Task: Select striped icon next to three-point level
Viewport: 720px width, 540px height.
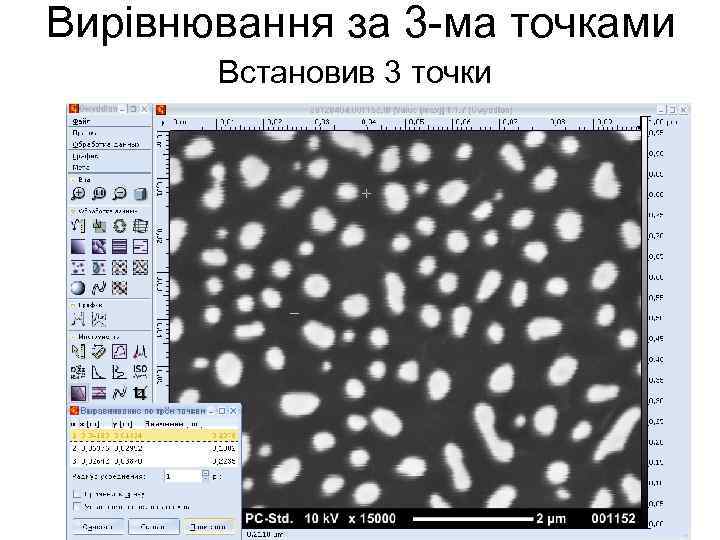Action: click(99, 393)
